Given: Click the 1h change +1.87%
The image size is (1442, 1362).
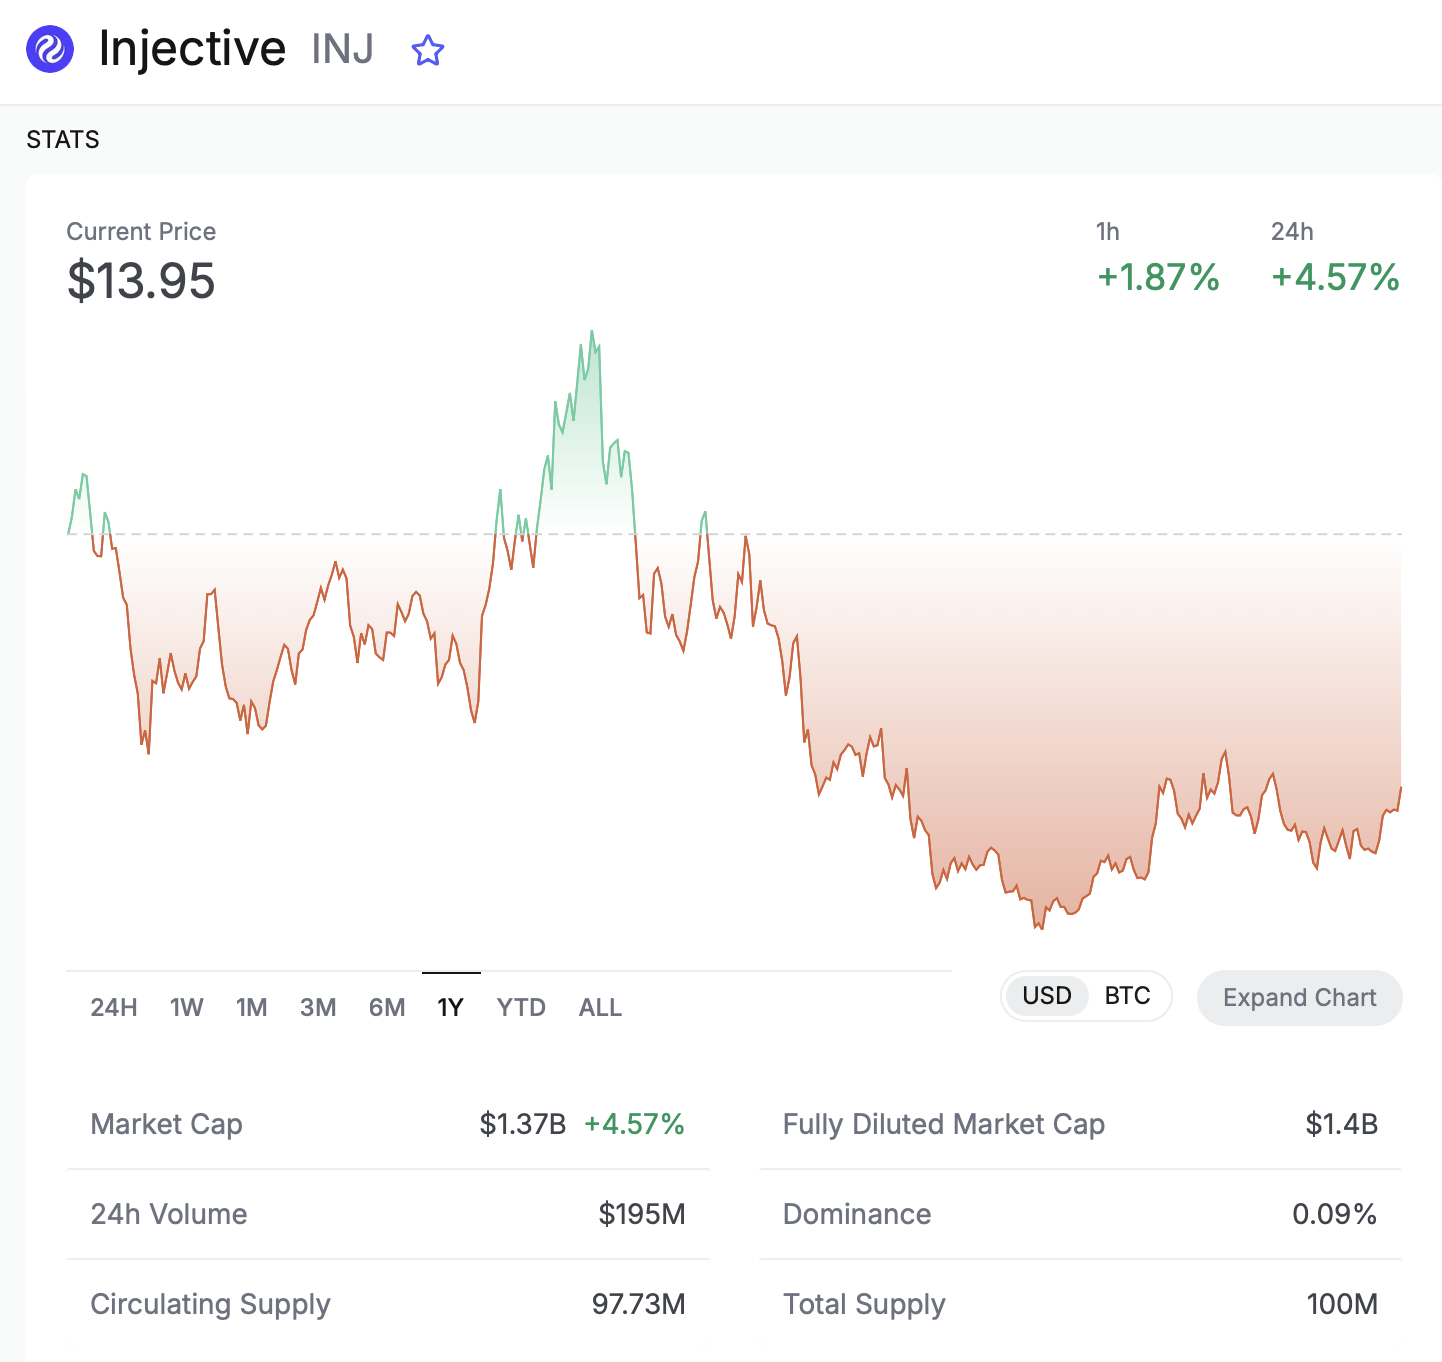Looking at the screenshot, I should [x=1158, y=277].
